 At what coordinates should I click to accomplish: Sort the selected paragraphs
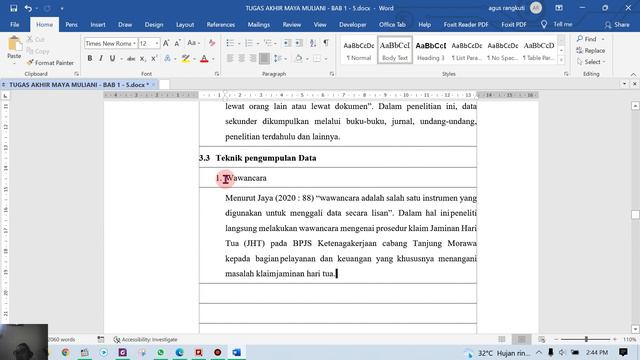(x=313, y=43)
